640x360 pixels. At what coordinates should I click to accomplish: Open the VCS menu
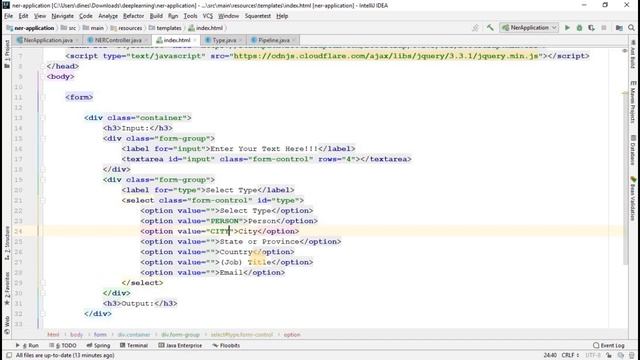tap(208, 16)
